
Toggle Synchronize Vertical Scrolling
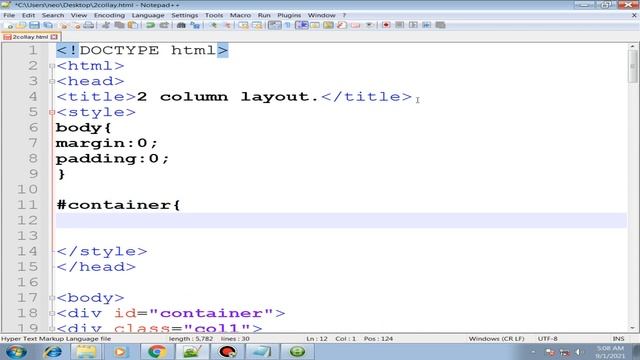[243, 25]
